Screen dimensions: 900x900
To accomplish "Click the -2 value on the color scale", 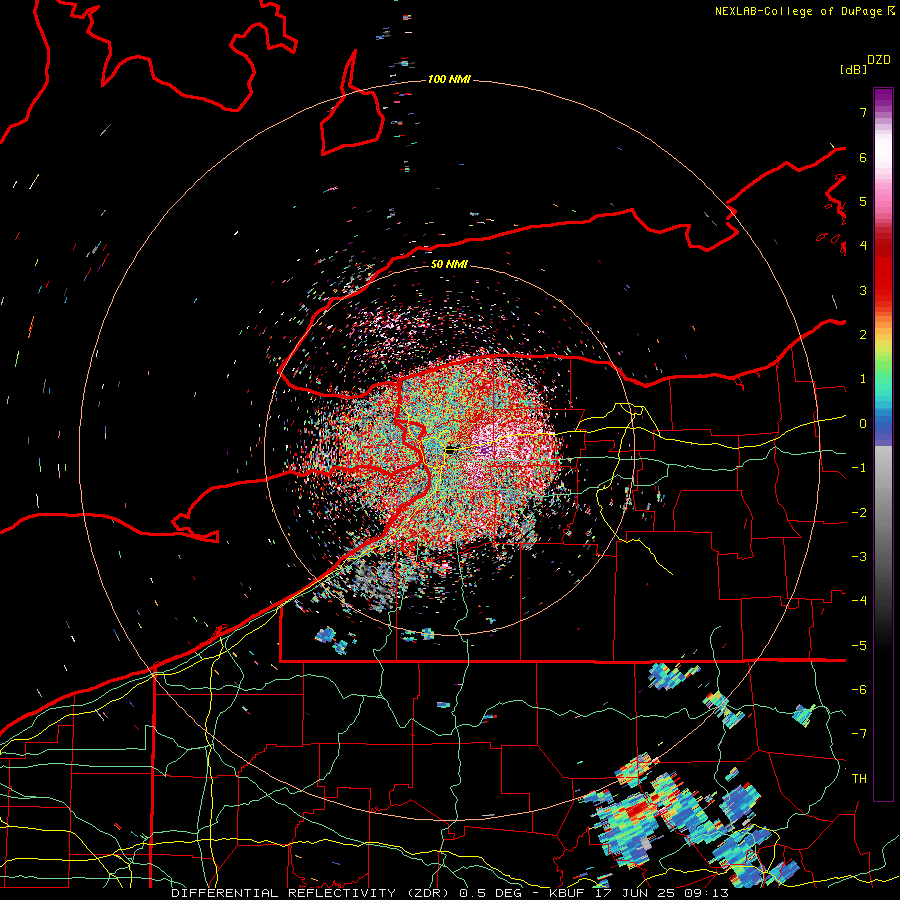I will pos(859,513).
